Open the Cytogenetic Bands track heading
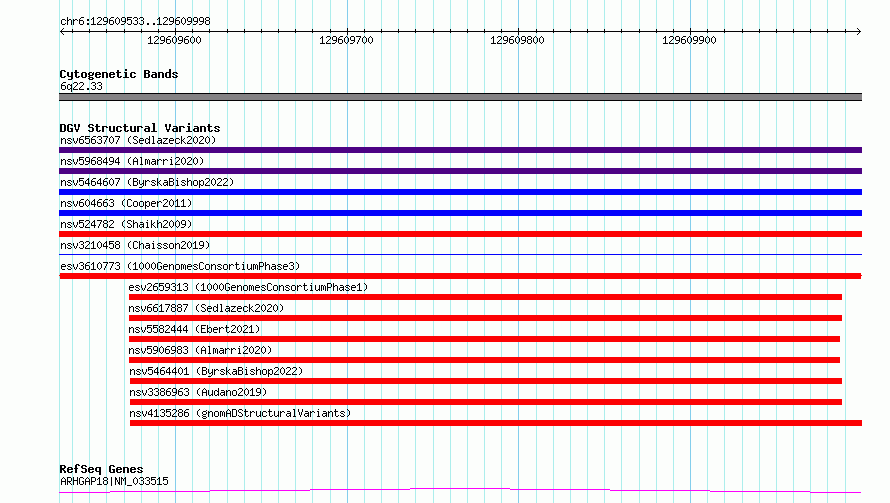This screenshot has height=503, width=890. [x=119, y=74]
